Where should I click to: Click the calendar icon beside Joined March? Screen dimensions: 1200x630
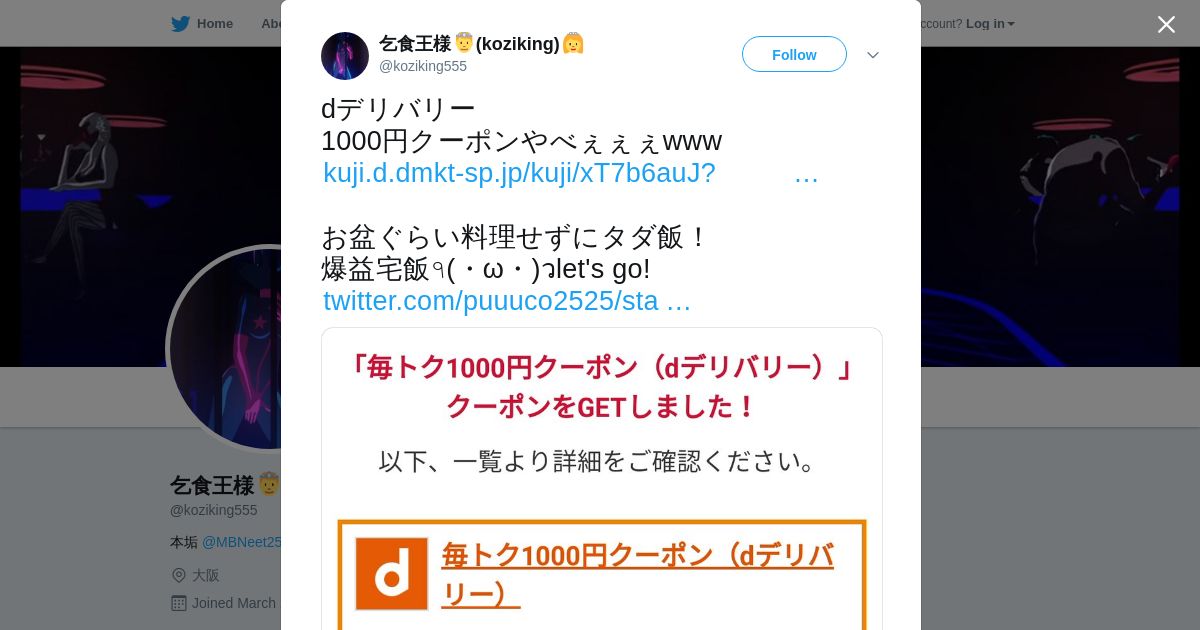pos(179,603)
